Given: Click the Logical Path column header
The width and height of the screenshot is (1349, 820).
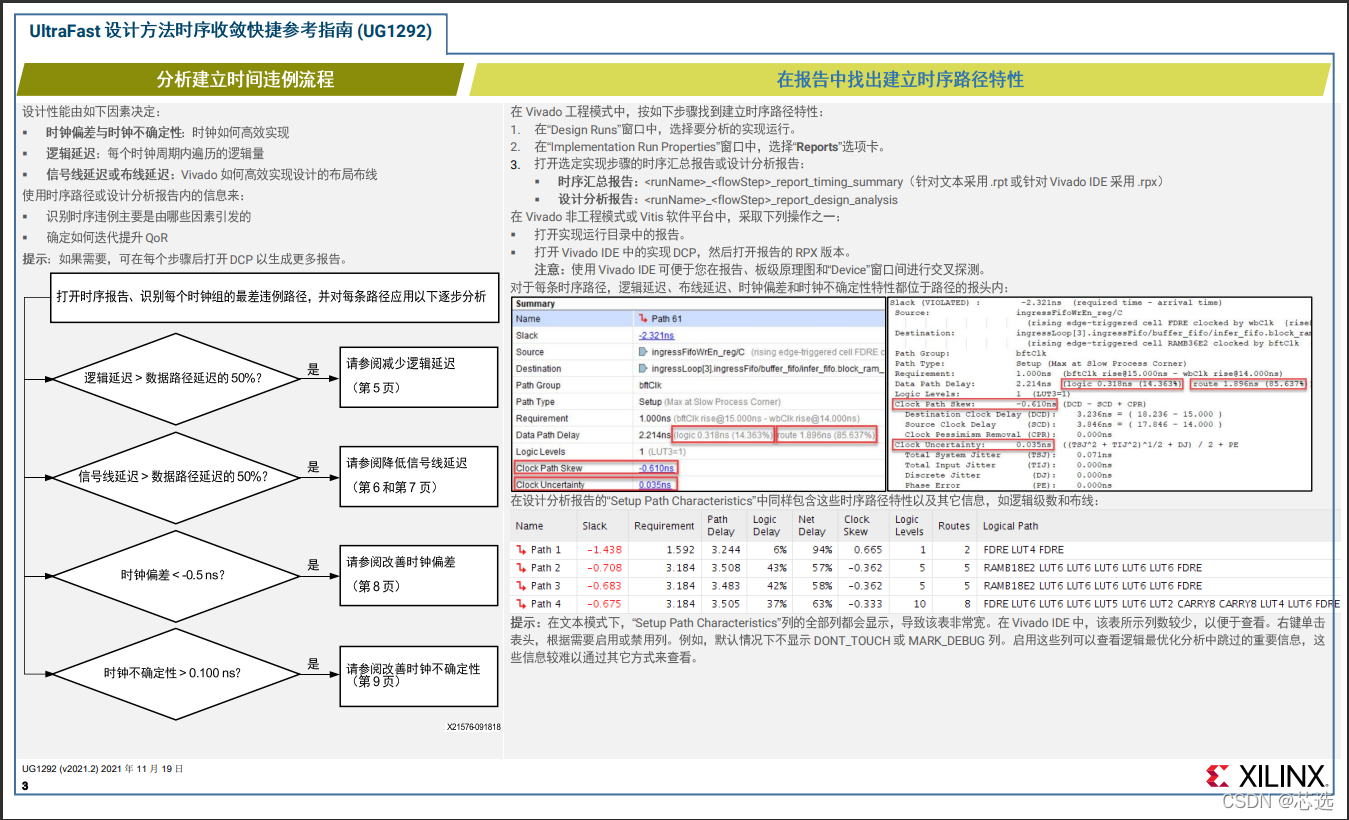Looking at the screenshot, I should (x=1011, y=526).
